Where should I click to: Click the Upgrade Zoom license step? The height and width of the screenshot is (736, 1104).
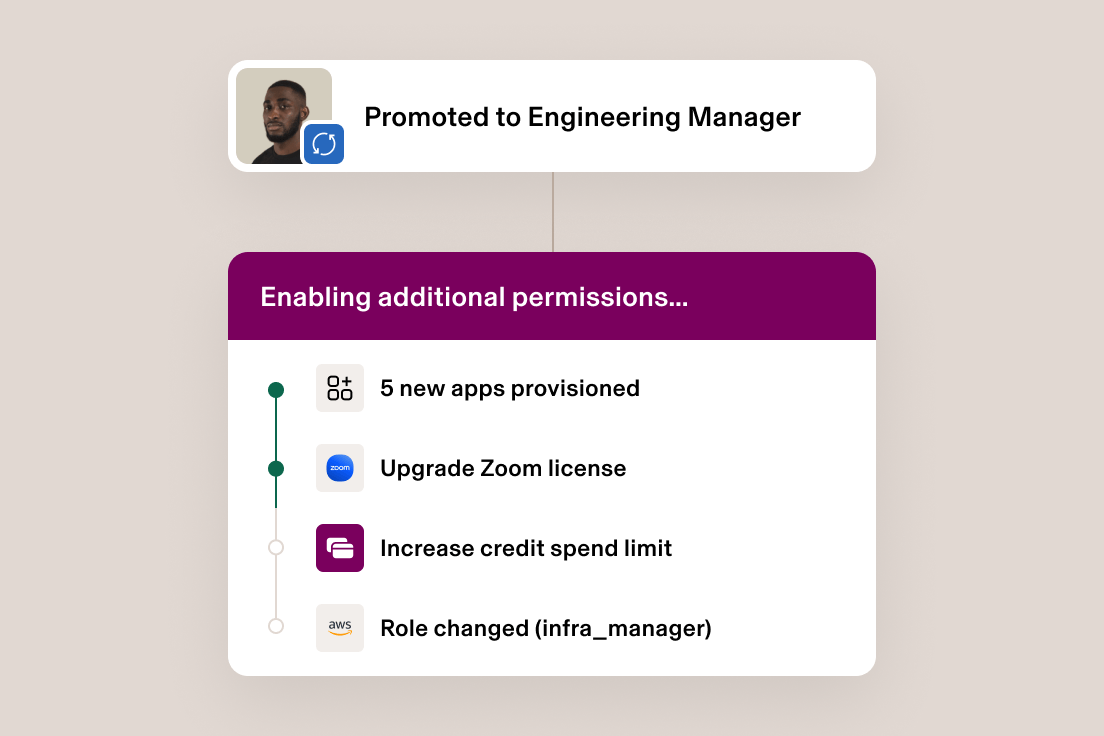503,468
